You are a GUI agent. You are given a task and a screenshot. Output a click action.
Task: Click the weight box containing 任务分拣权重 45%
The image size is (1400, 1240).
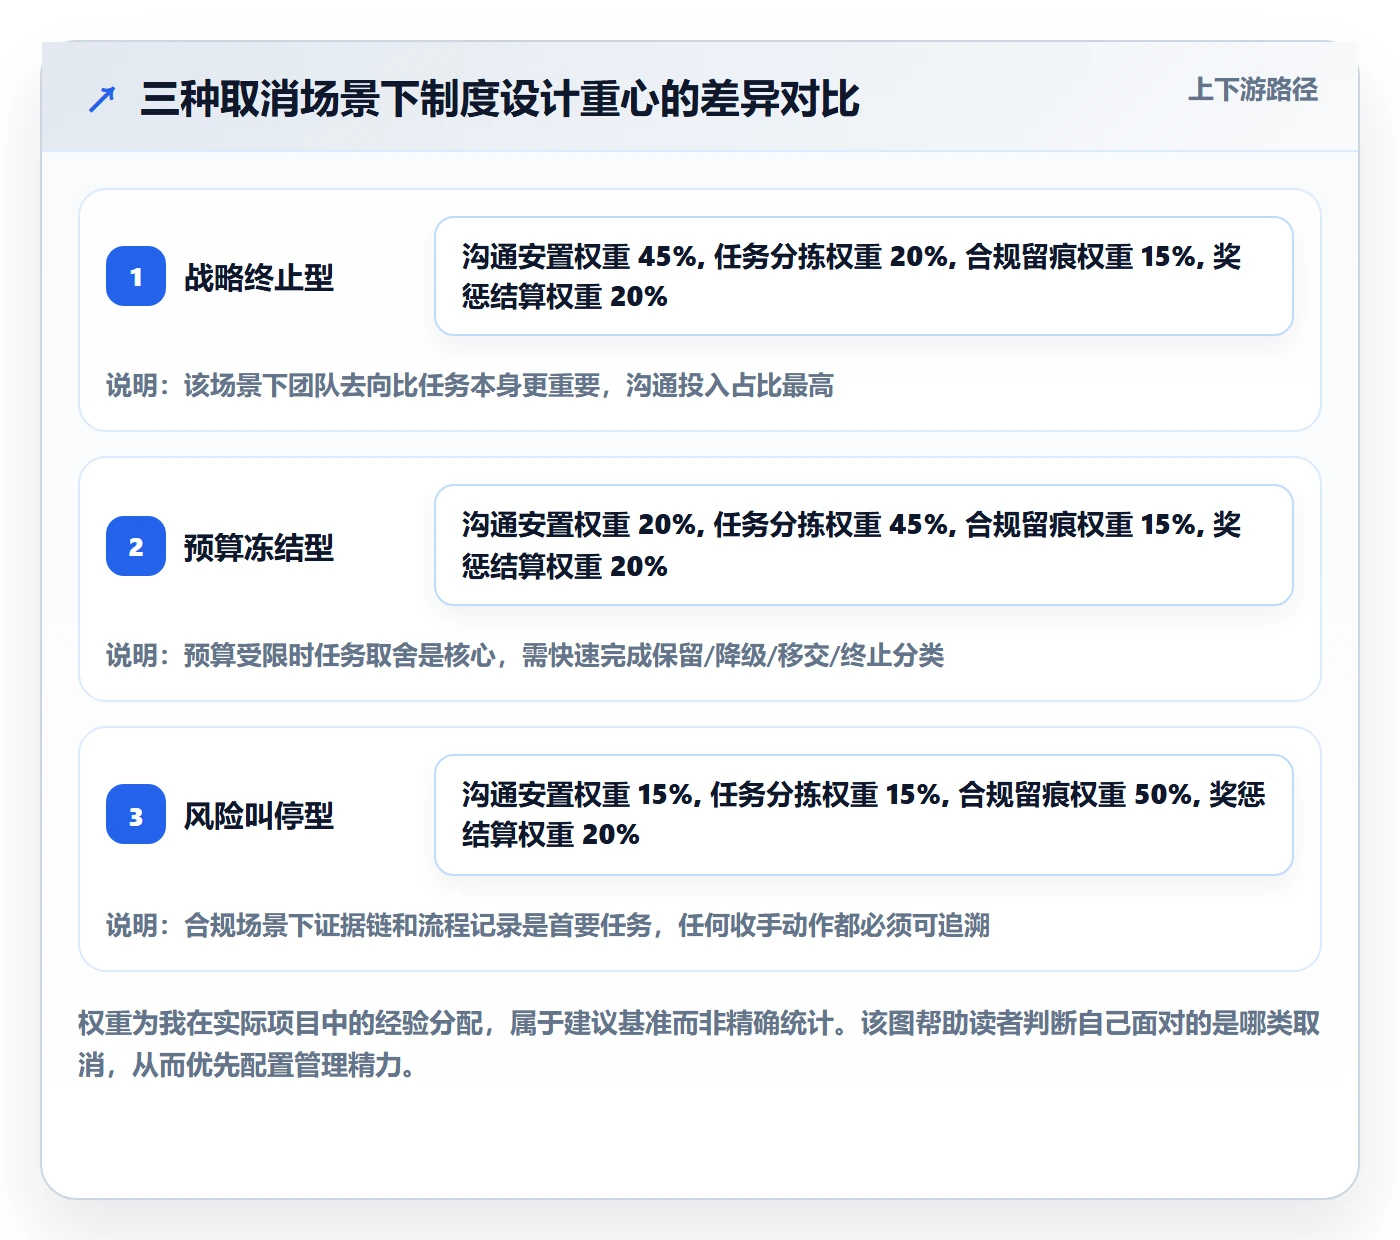pyautogui.click(x=864, y=545)
